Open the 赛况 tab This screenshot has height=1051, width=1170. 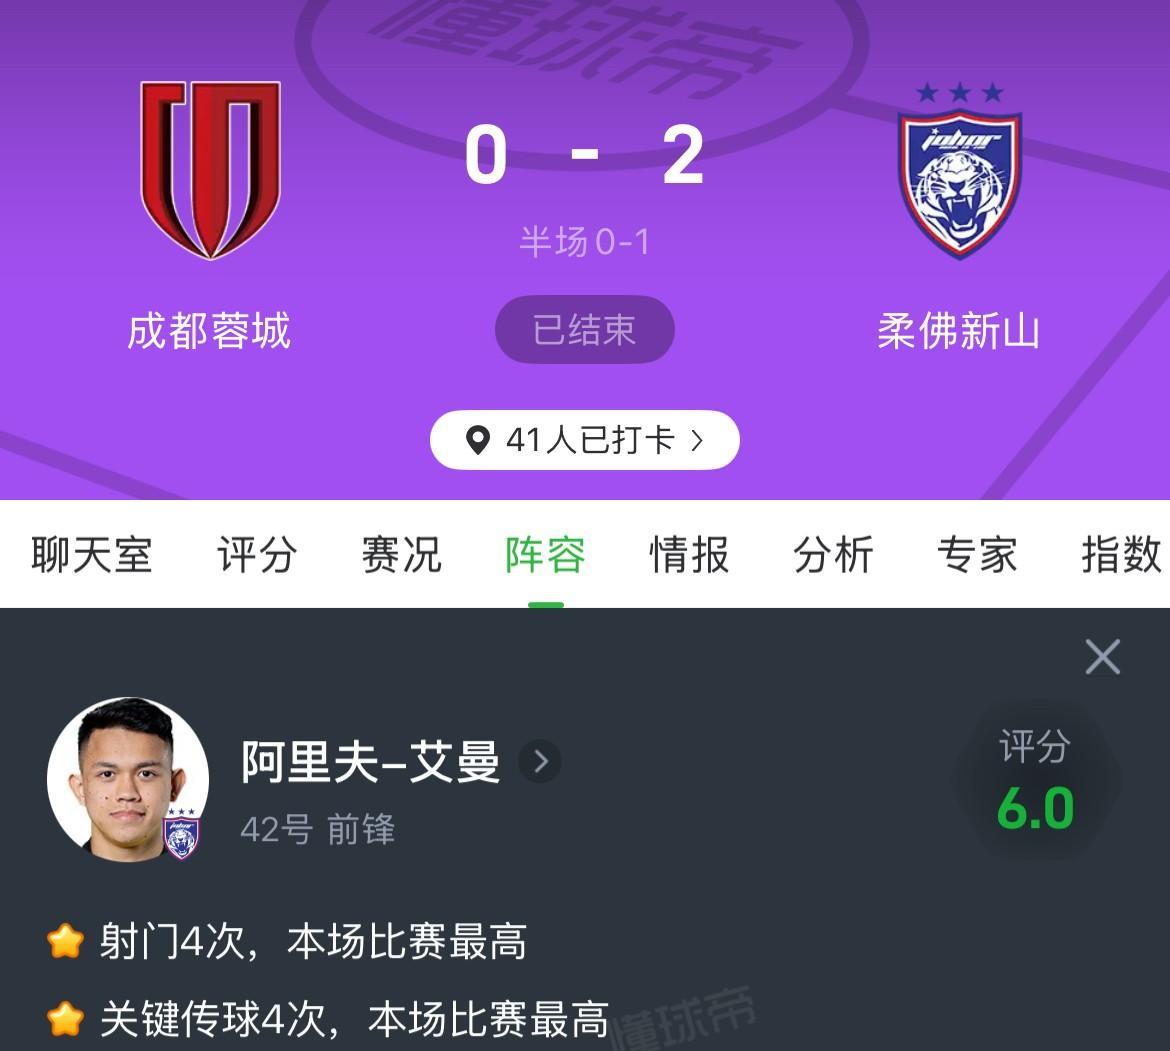[x=401, y=554]
